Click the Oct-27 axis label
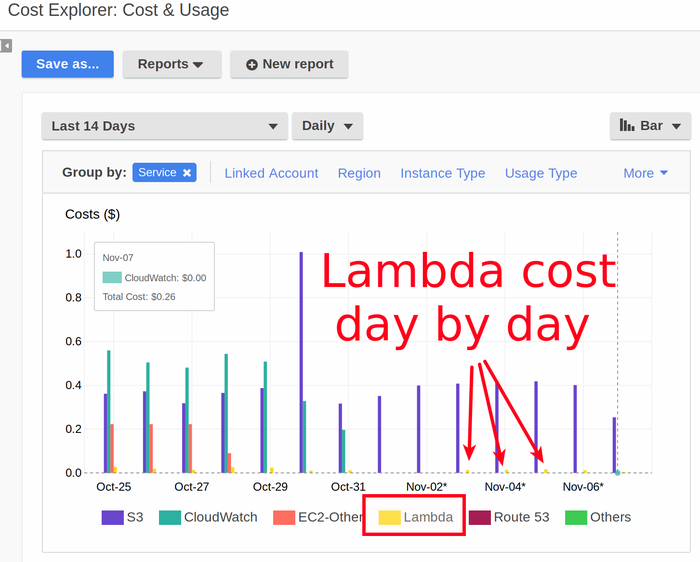Screen dimensions: 700x562 tap(192, 487)
